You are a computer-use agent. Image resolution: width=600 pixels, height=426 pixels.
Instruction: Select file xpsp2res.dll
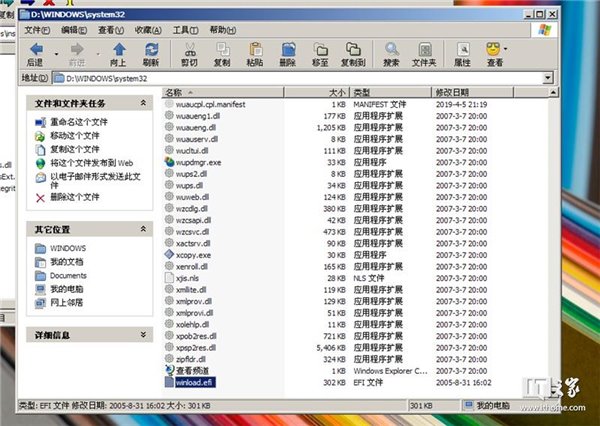pos(196,348)
